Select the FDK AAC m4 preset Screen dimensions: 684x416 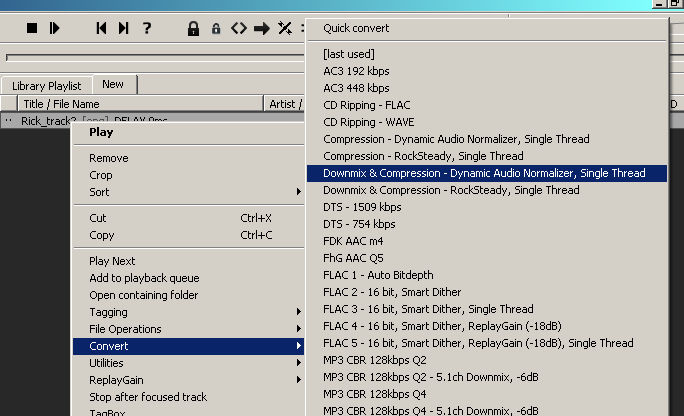(x=487, y=241)
